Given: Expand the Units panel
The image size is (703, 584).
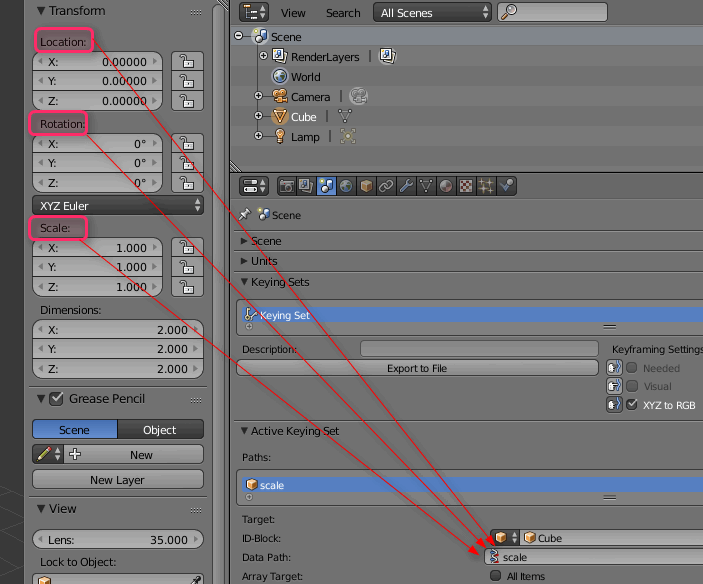Looking at the screenshot, I should 244,261.
